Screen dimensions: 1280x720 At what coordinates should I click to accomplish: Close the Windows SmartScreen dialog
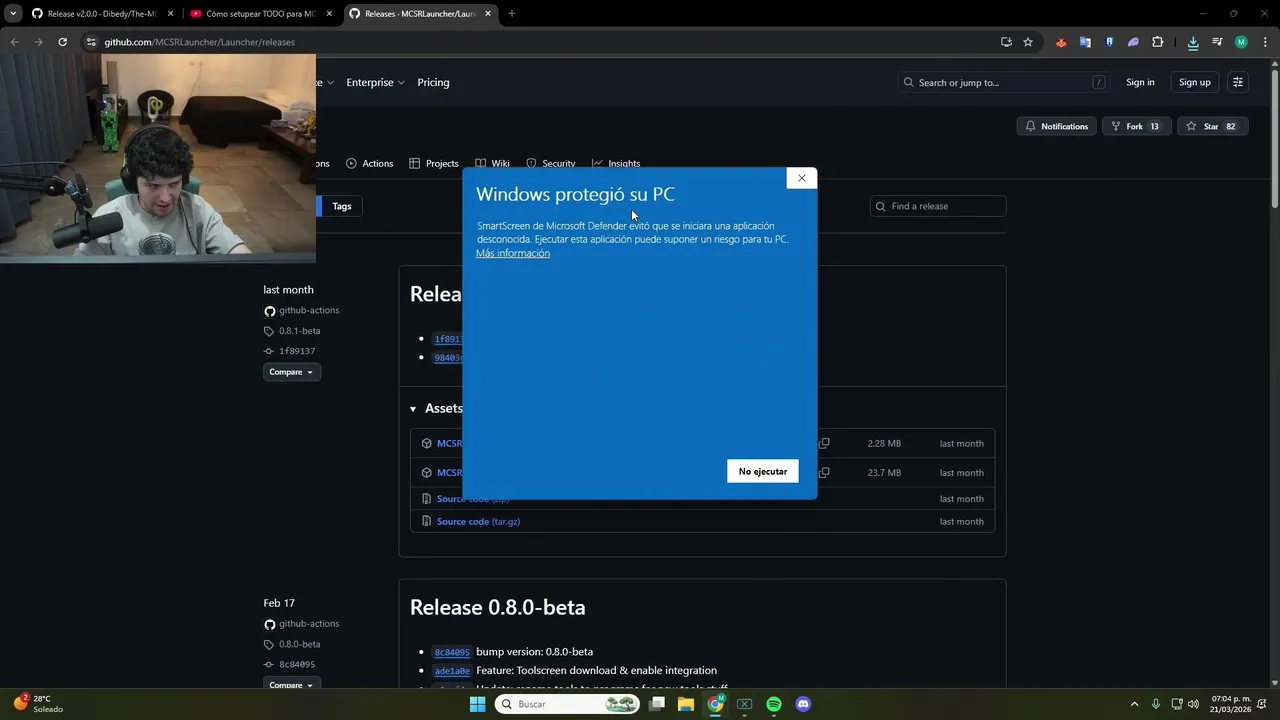[801, 178]
